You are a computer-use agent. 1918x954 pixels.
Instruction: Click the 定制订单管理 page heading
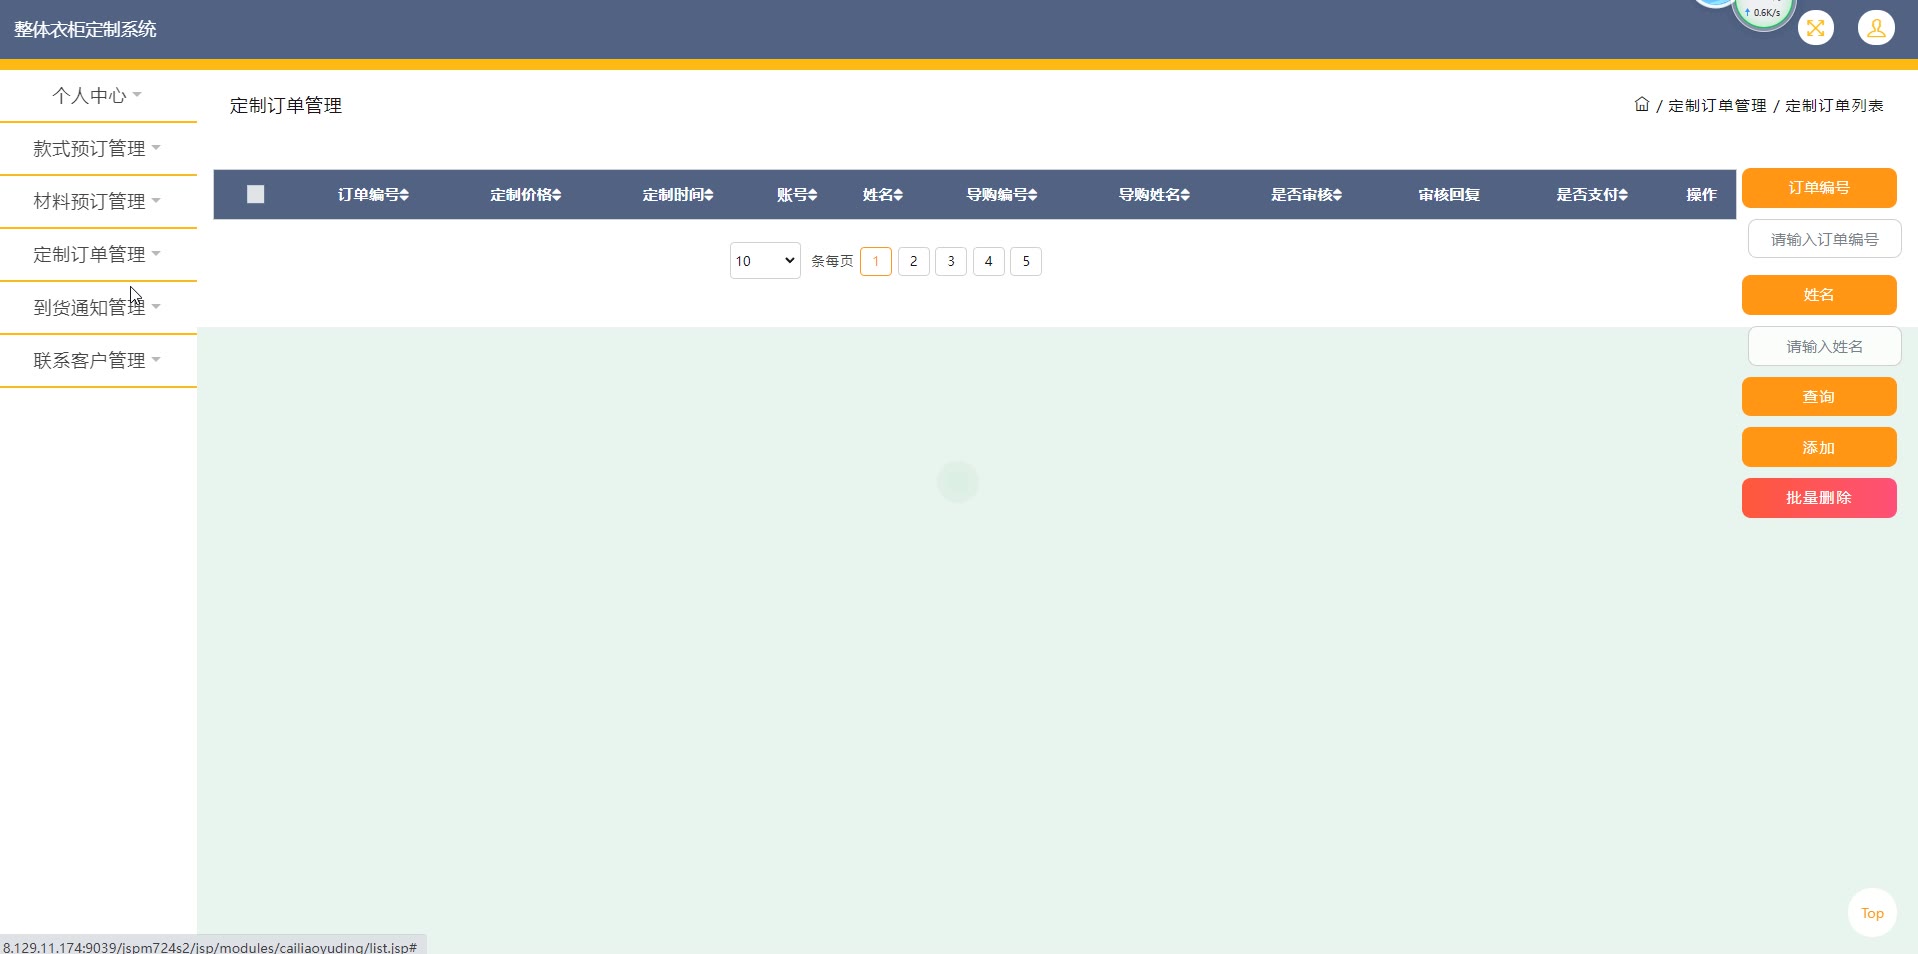pos(286,105)
